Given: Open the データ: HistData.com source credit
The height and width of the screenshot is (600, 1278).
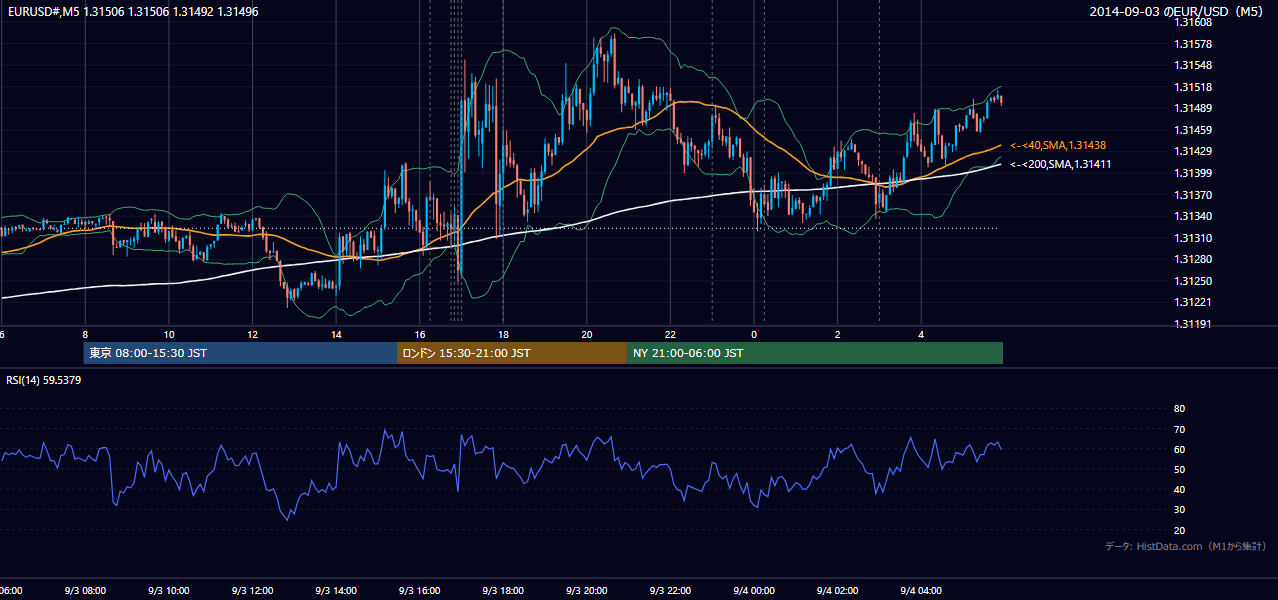Looking at the screenshot, I should point(1186,546).
